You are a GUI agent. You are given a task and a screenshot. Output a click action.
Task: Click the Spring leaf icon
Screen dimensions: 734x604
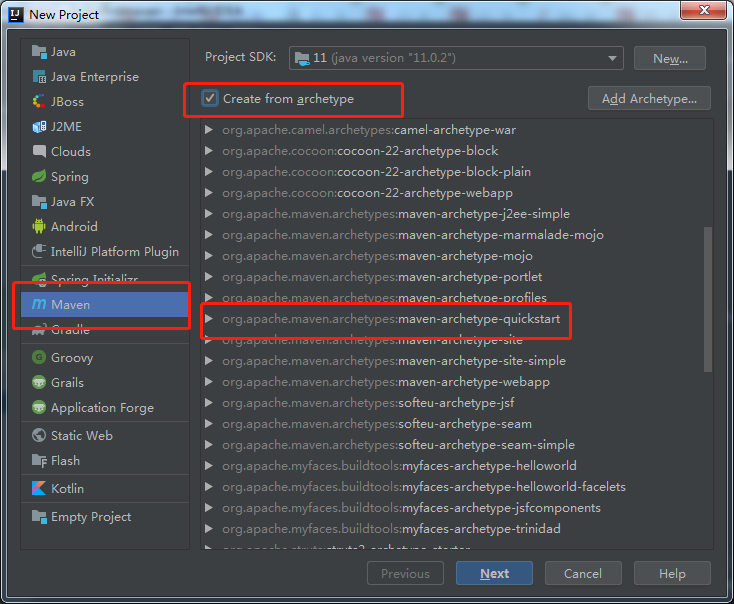pos(39,177)
